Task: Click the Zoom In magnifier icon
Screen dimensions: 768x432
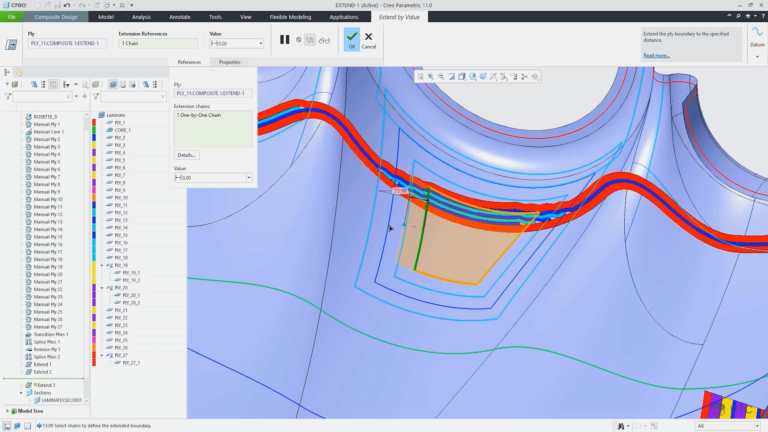Action: [431, 77]
